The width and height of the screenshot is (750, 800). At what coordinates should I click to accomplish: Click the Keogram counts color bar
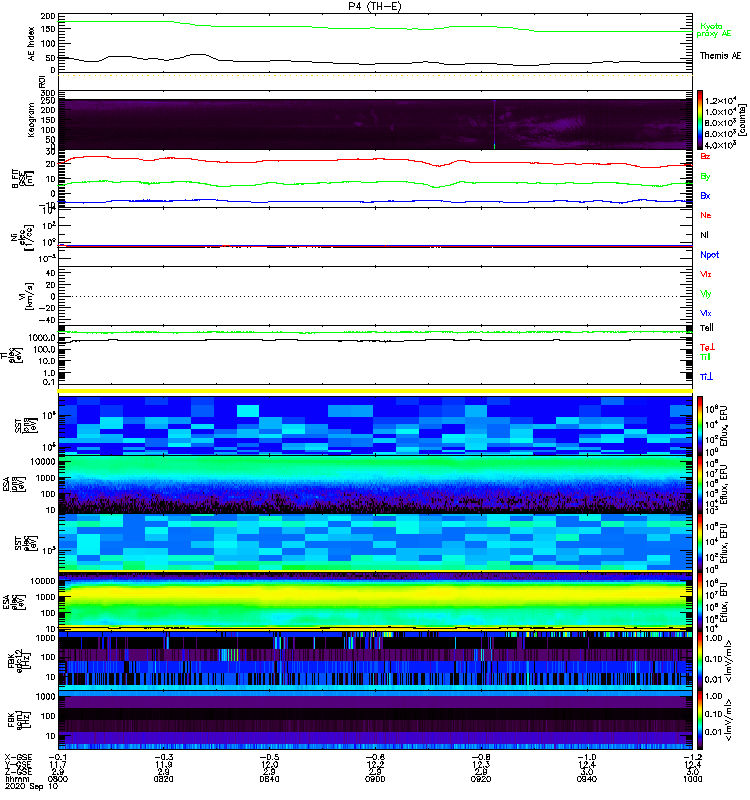point(700,120)
